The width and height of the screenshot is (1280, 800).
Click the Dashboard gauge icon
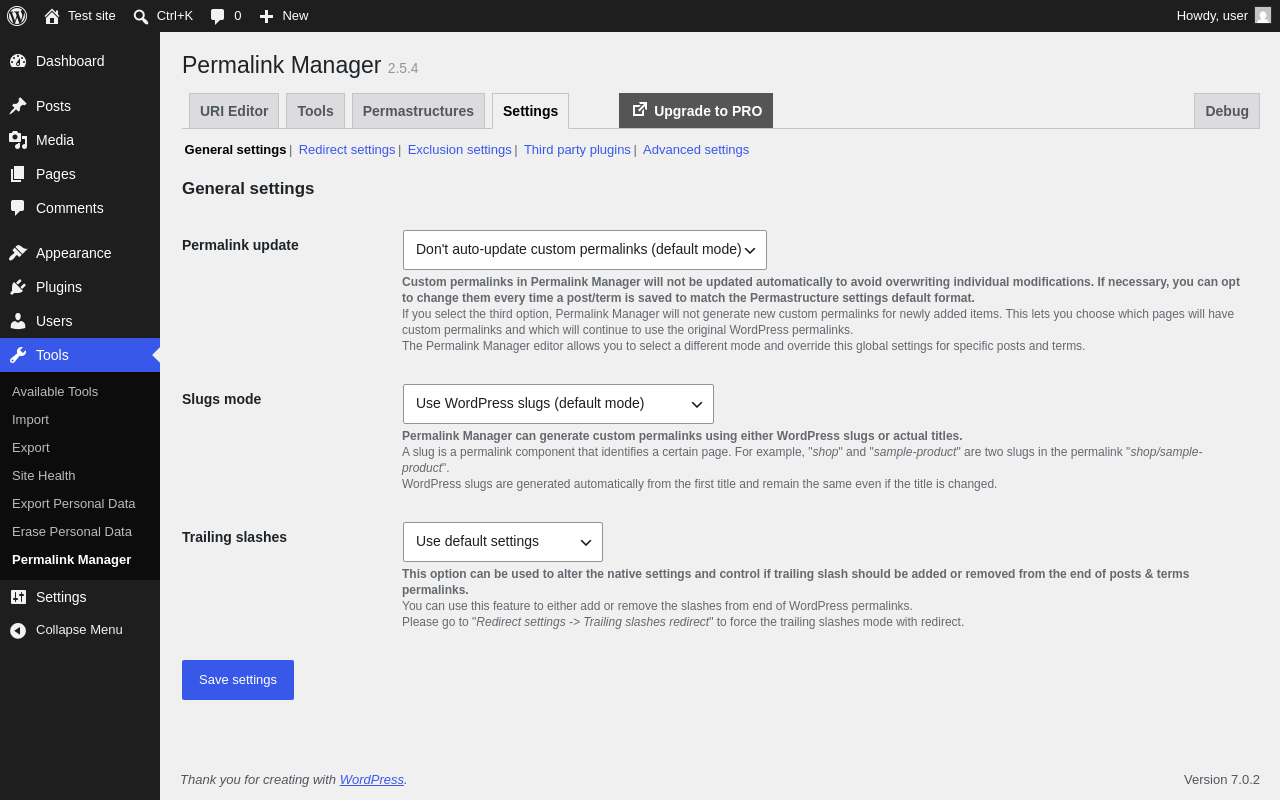pos(18,61)
